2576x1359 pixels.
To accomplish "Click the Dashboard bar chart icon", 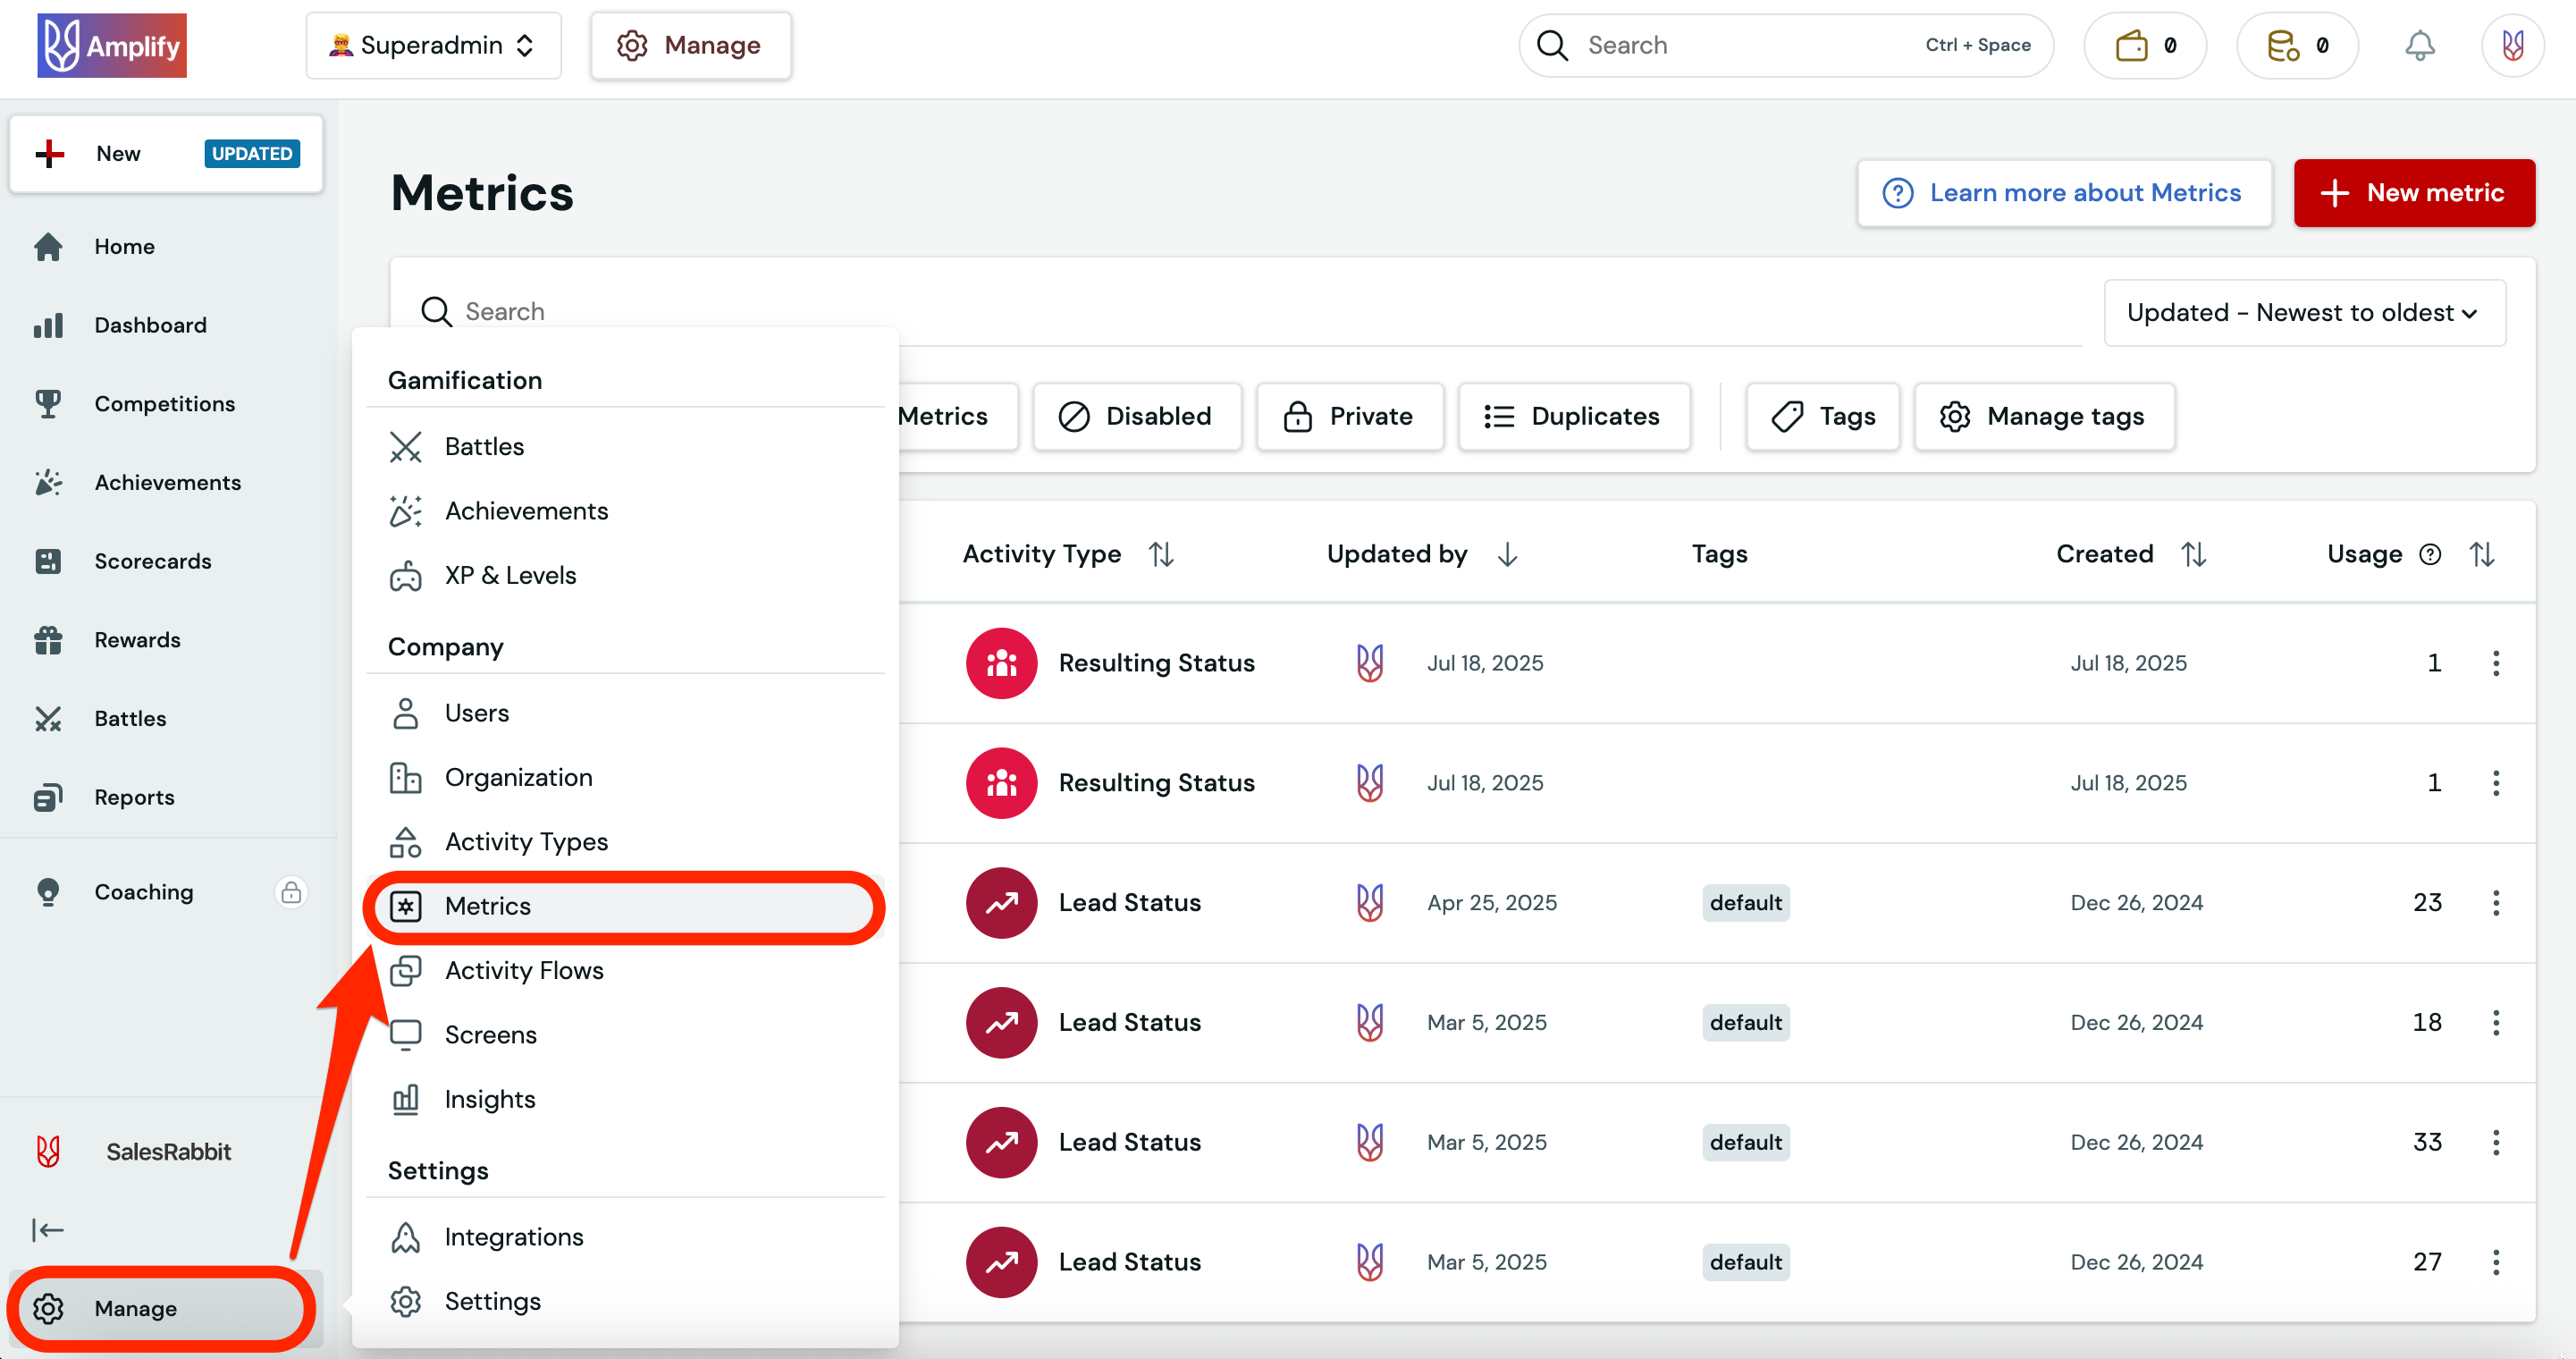I will pyautogui.click(x=48, y=325).
